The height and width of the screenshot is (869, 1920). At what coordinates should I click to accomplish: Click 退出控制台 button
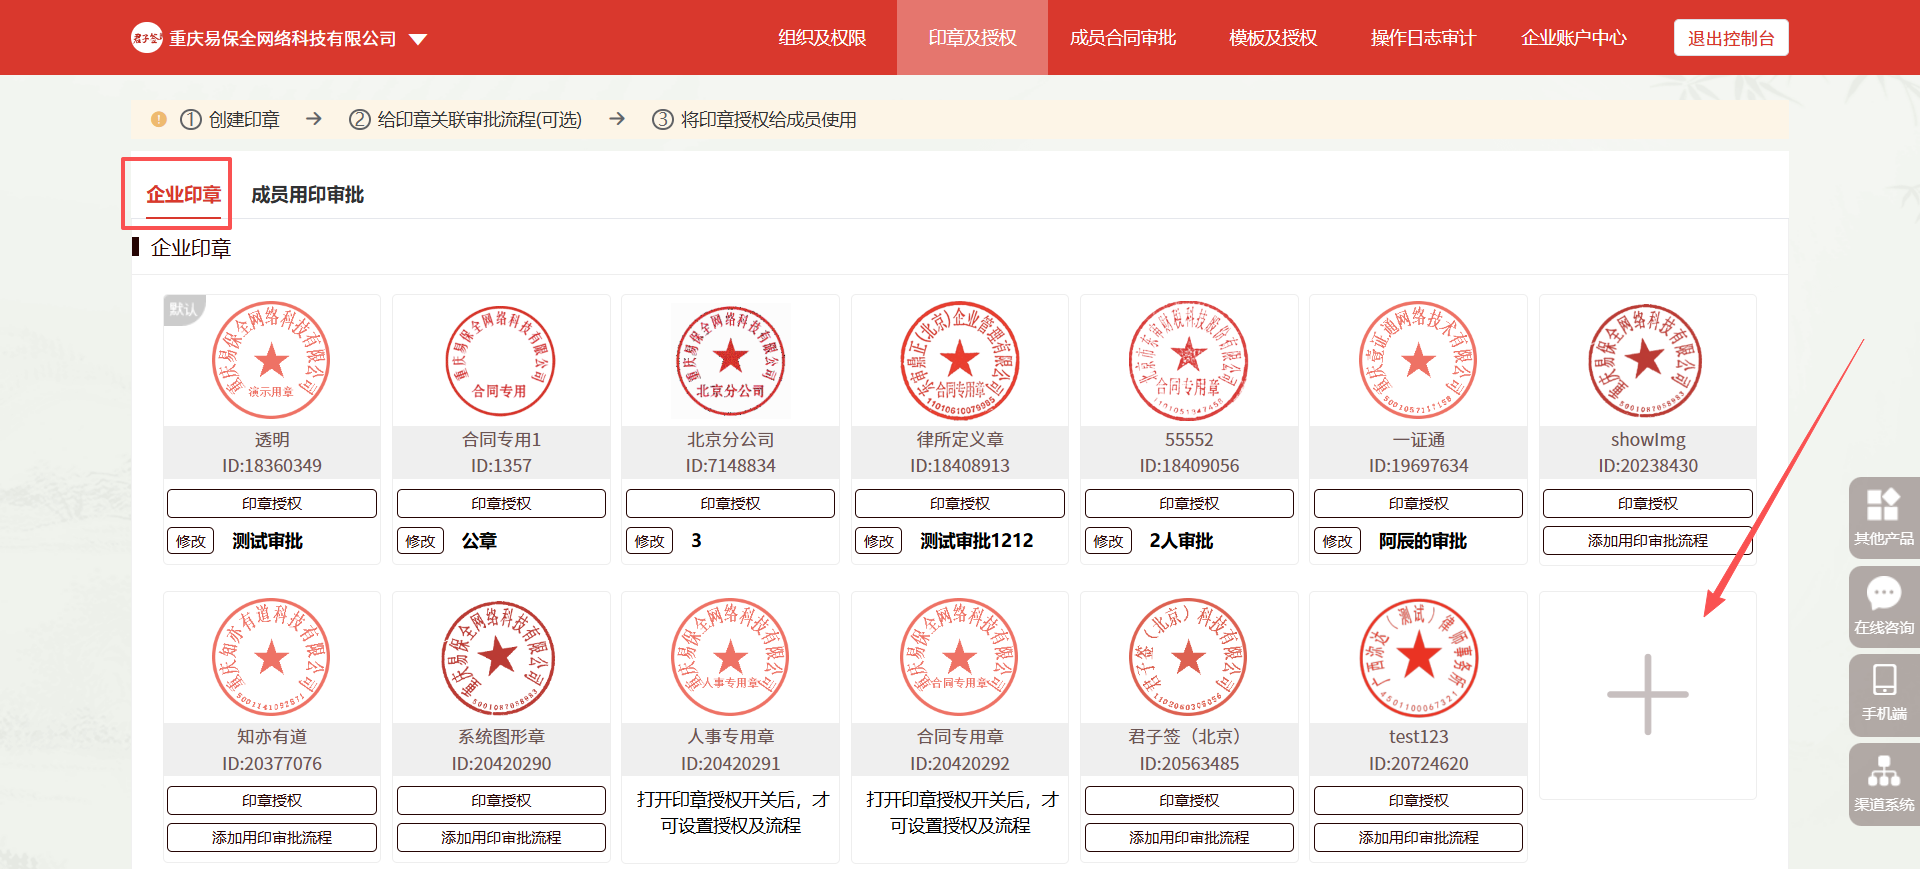click(1730, 38)
